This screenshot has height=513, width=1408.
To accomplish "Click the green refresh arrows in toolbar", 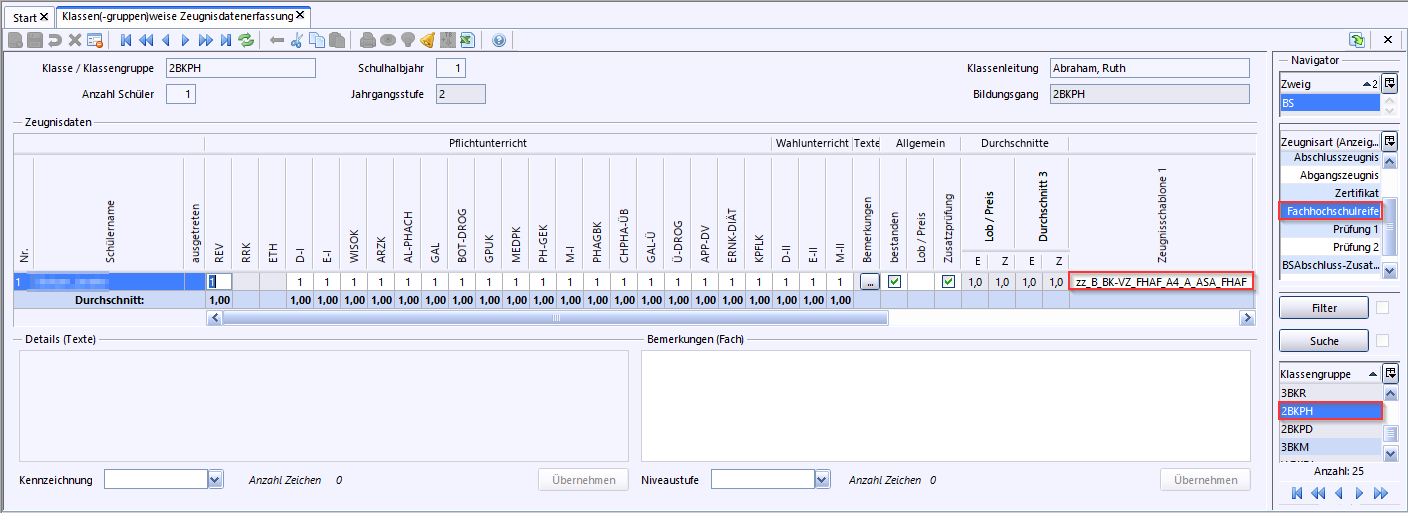I will [246, 40].
